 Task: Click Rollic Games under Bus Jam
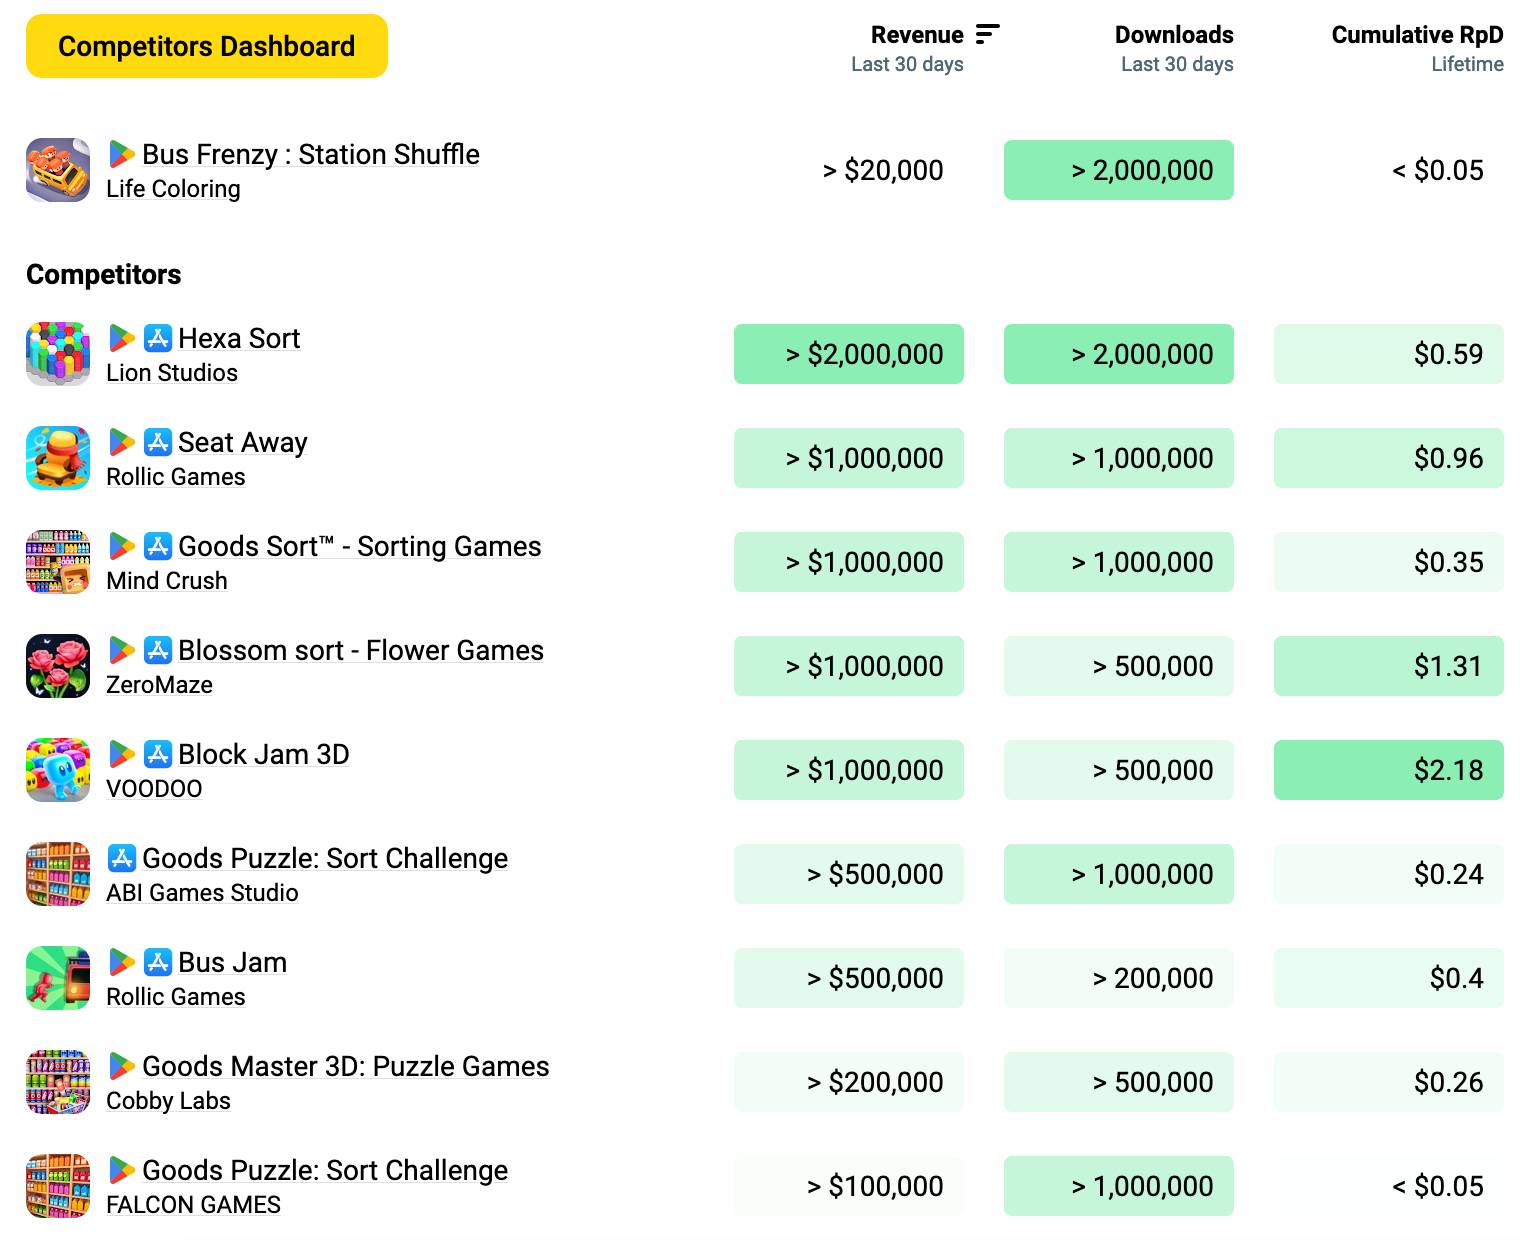(176, 997)
